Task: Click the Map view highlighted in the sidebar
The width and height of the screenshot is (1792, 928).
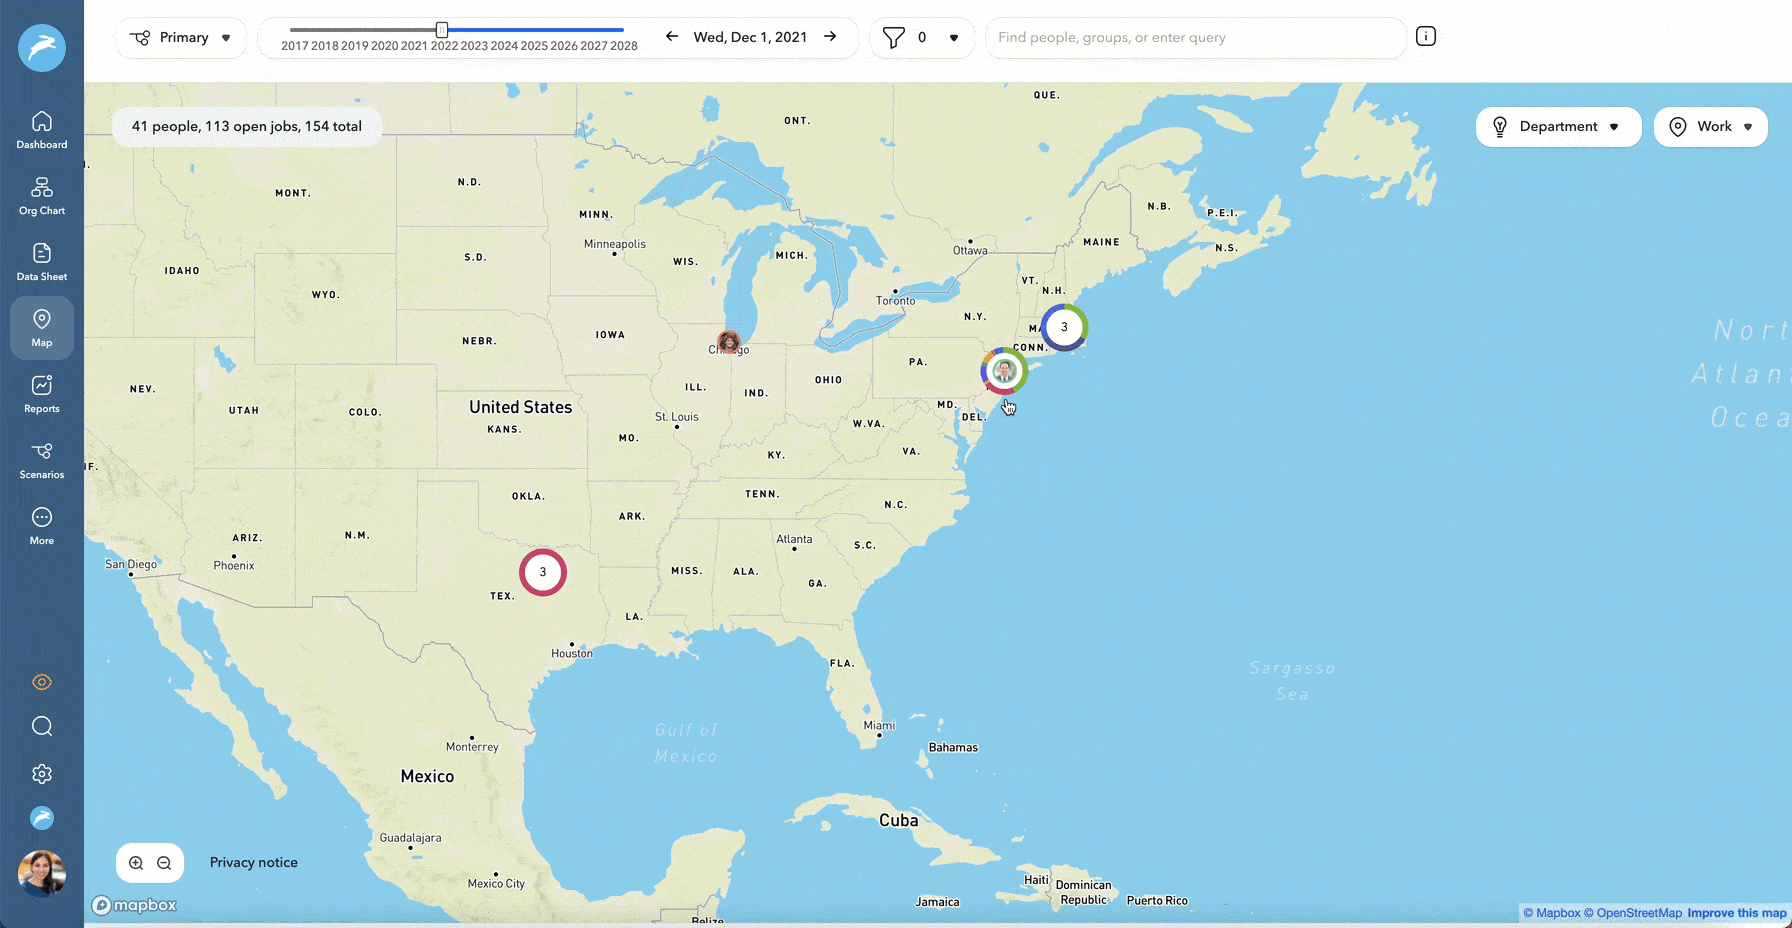Action: pos(41,327)
